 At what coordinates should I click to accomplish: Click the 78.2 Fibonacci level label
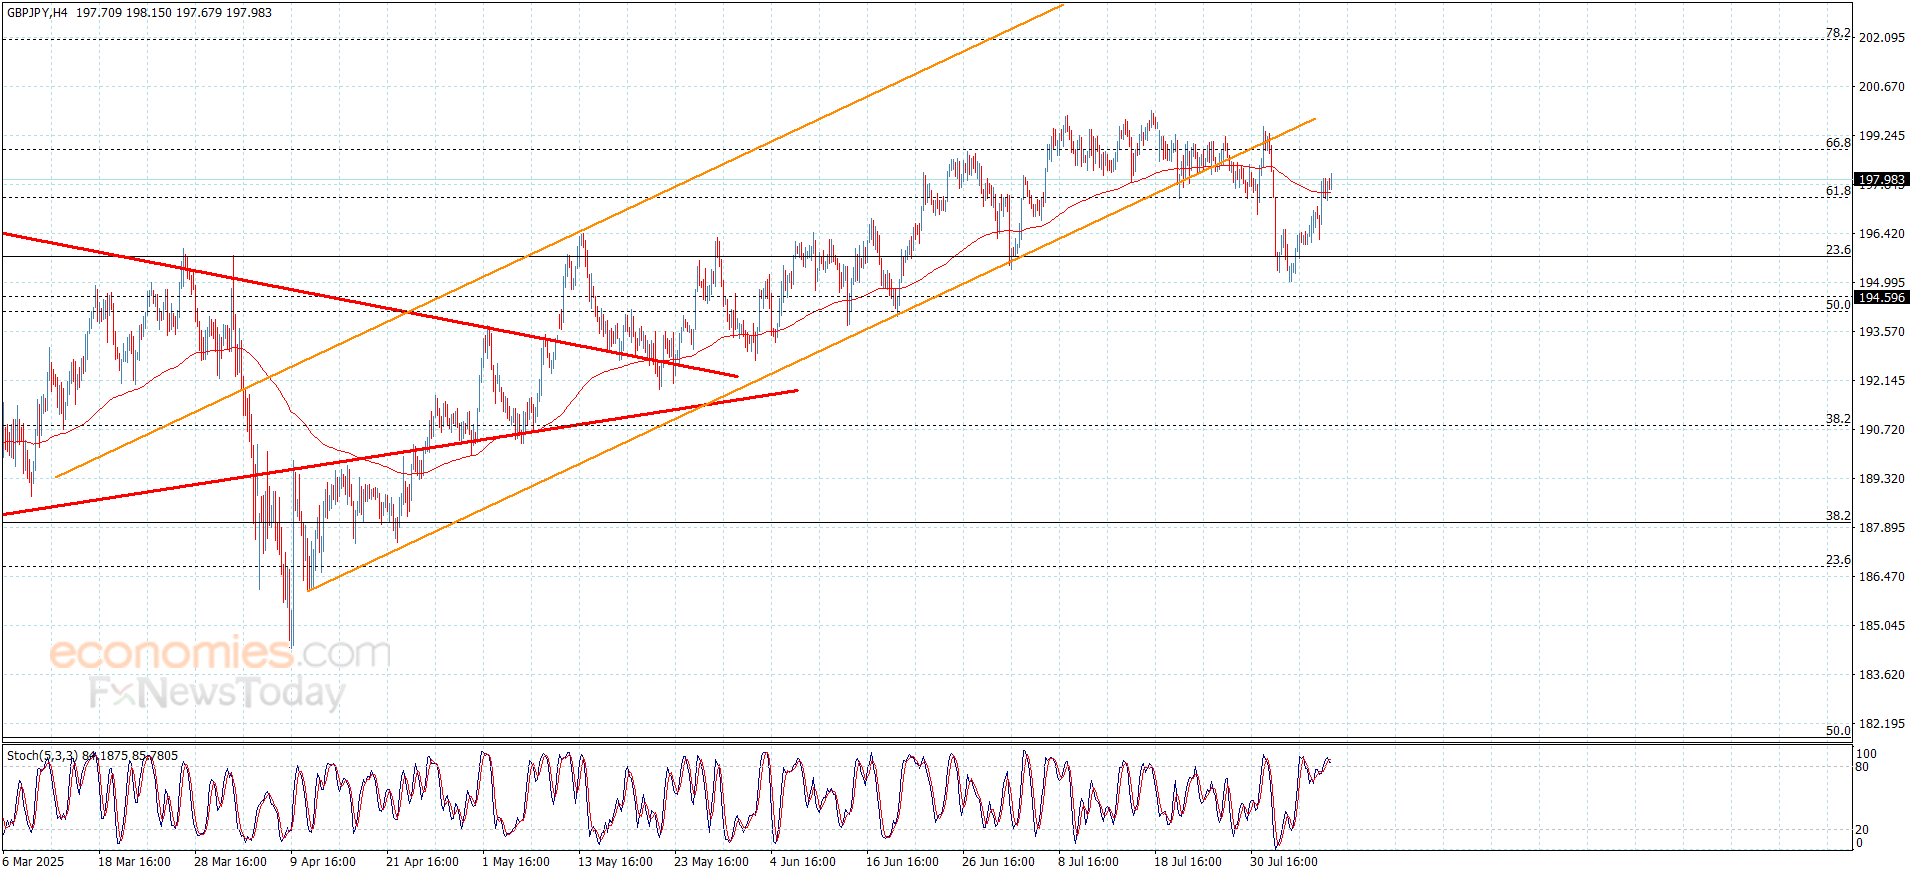[x=1838, y=33]
